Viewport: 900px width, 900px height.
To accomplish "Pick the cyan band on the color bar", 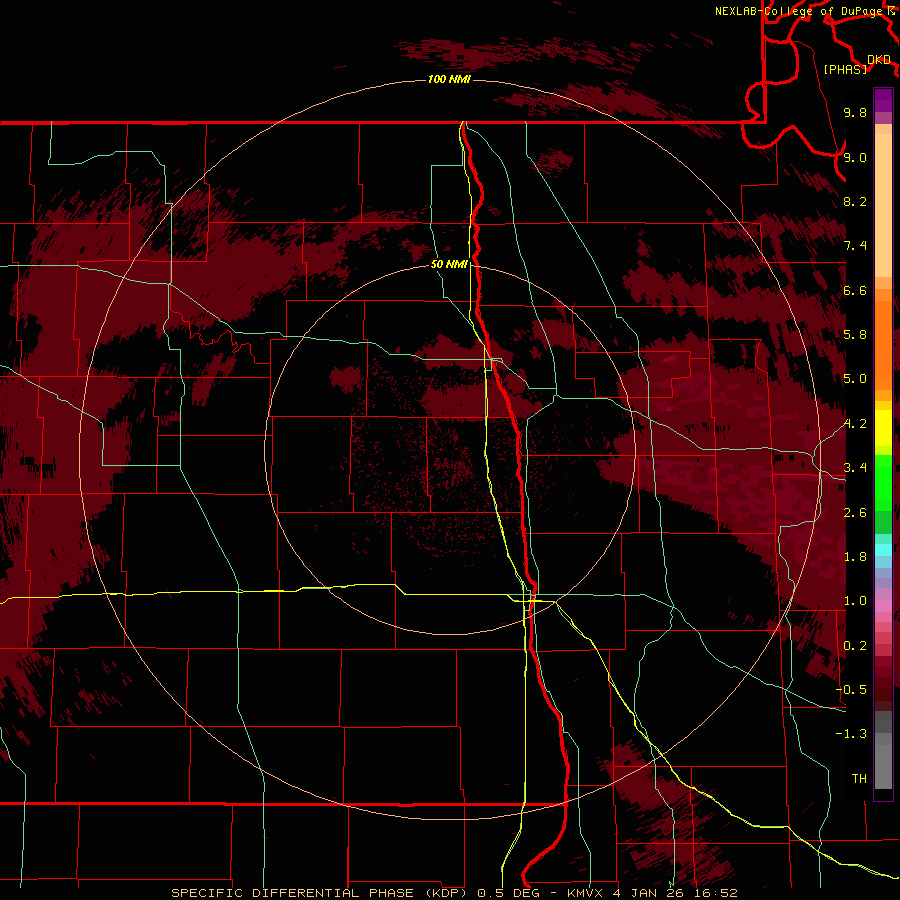I will tap(883, 550).
